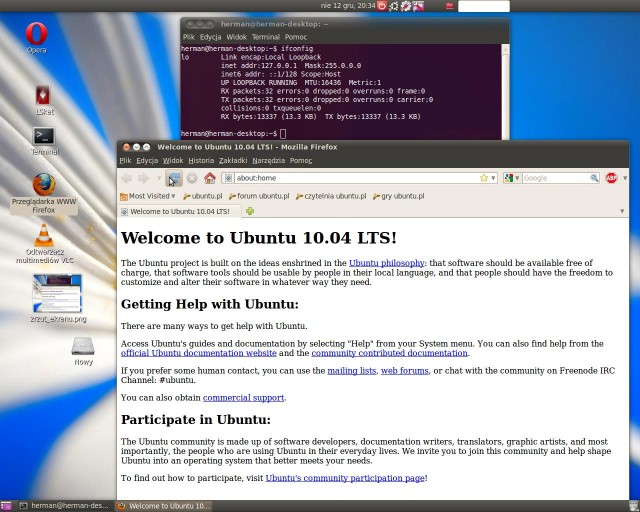Open the terminal window's Edycja menu
The image size is (640, 512).
[x=210, y=37]
